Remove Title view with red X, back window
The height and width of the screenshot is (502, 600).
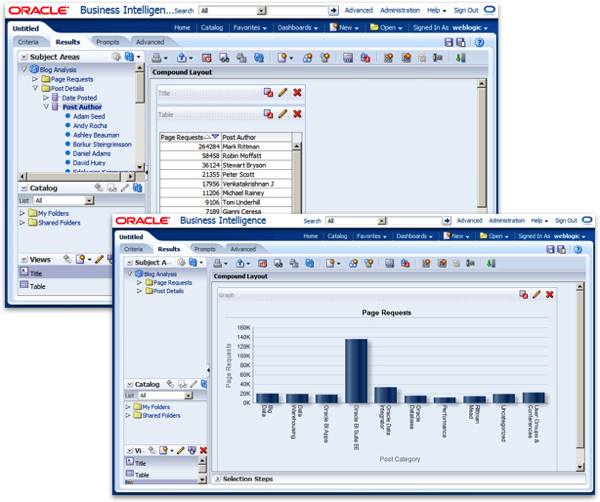(297, 93)
